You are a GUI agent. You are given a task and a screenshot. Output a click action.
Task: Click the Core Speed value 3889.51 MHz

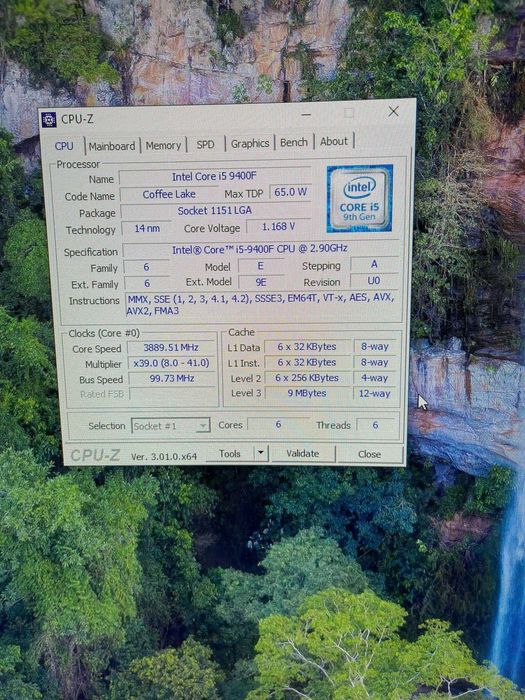point(171,347)
